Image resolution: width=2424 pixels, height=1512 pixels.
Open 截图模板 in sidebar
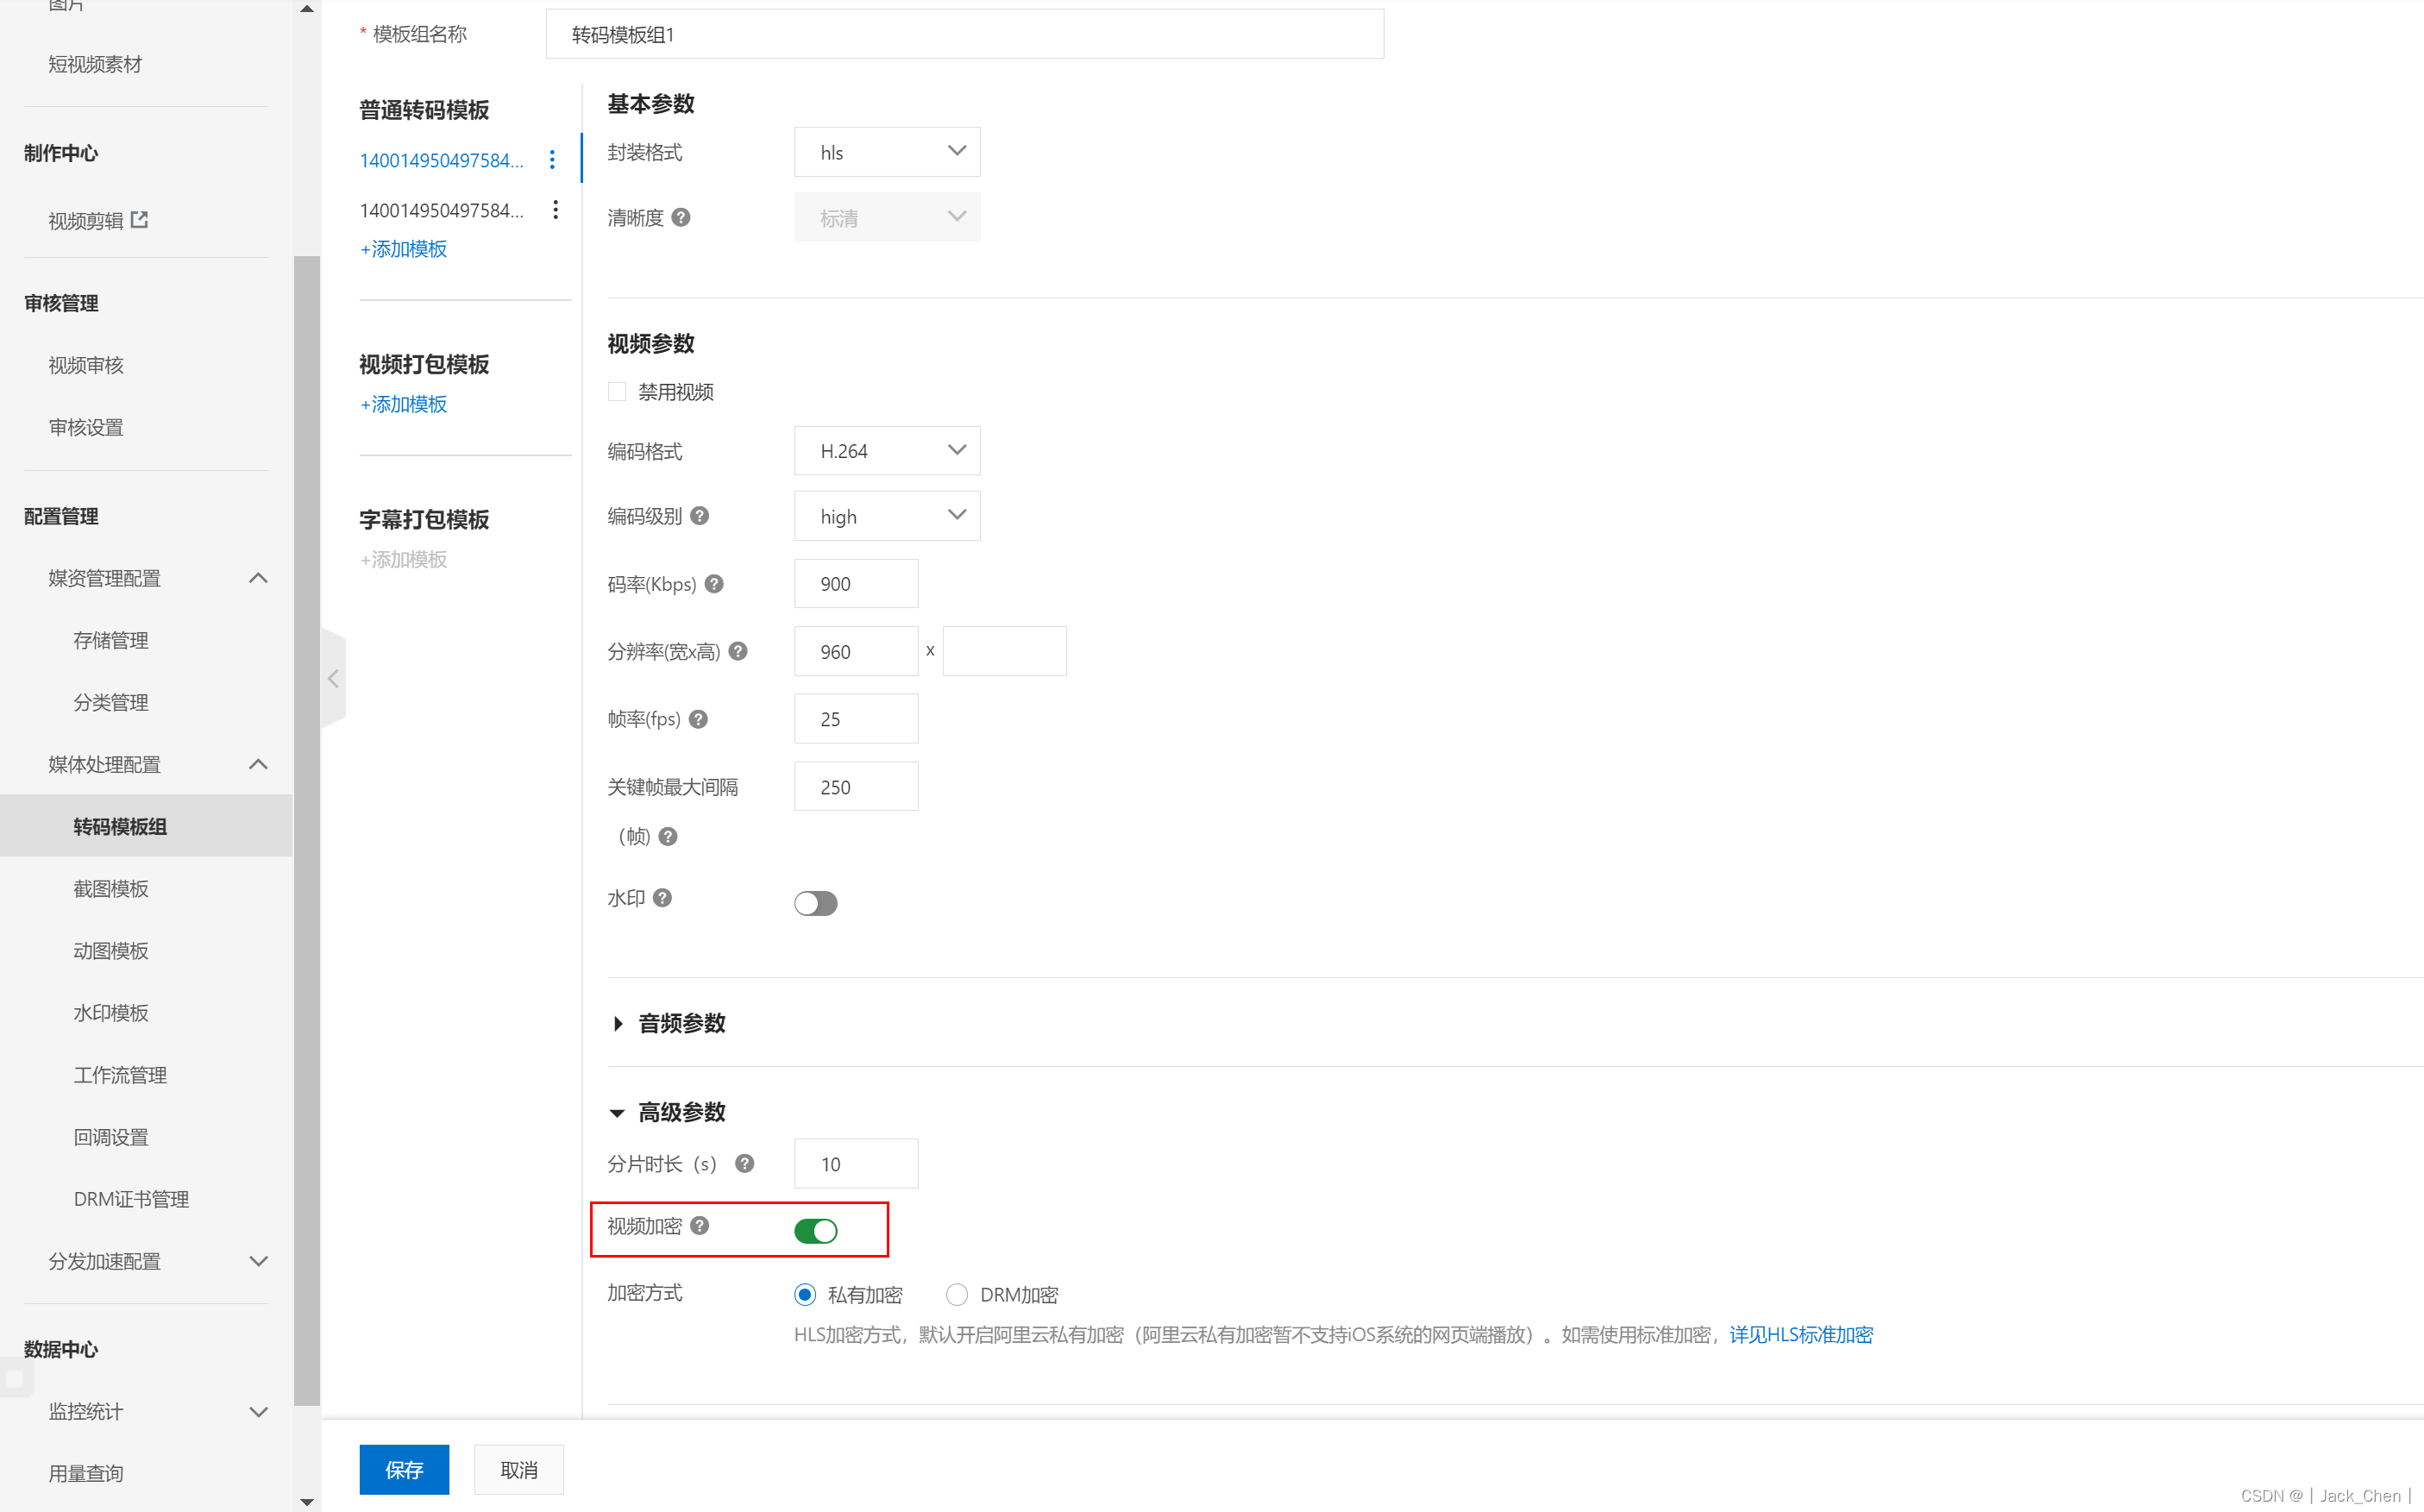111,888
